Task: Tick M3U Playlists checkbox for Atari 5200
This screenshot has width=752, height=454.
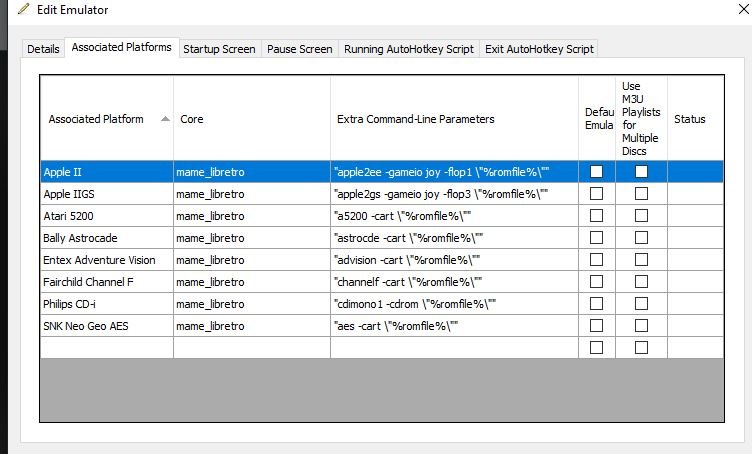Action: click(641, 216)
